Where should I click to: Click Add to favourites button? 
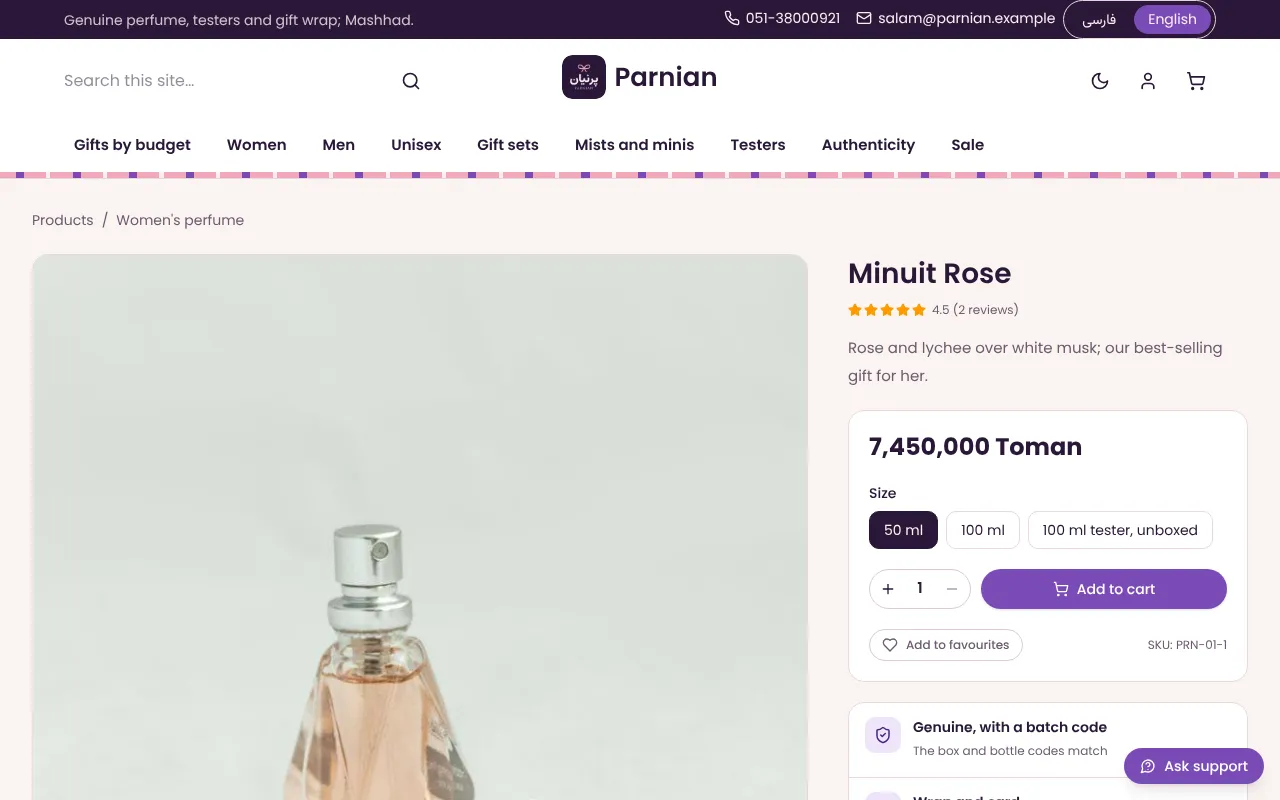click(946, 645)
